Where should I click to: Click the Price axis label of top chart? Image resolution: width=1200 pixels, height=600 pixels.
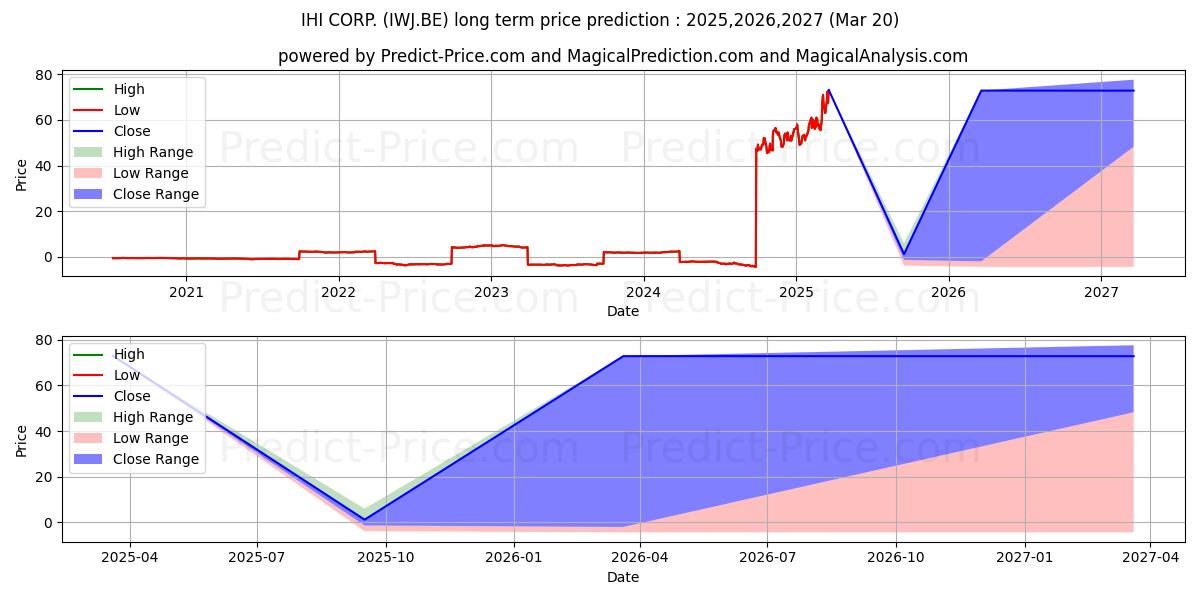point(22,174)
